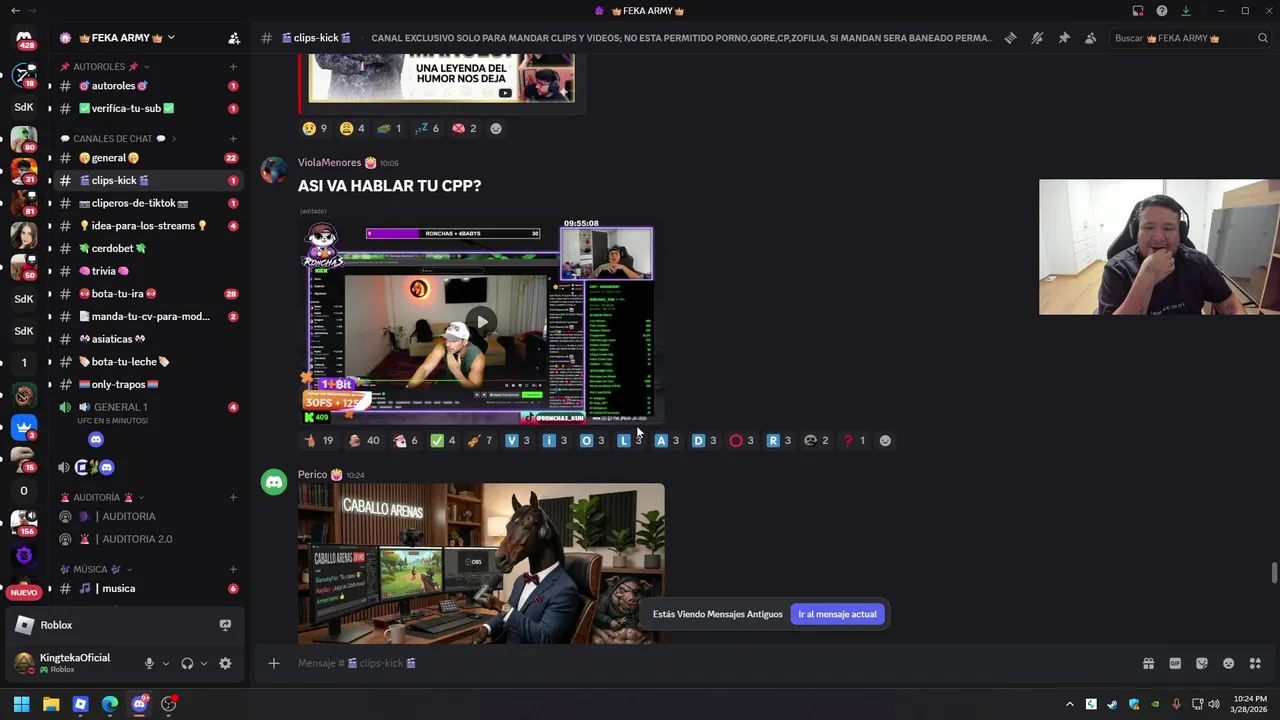
Task: Expand the CANALES DE CHAT category
Action: (x=118, y=139)
